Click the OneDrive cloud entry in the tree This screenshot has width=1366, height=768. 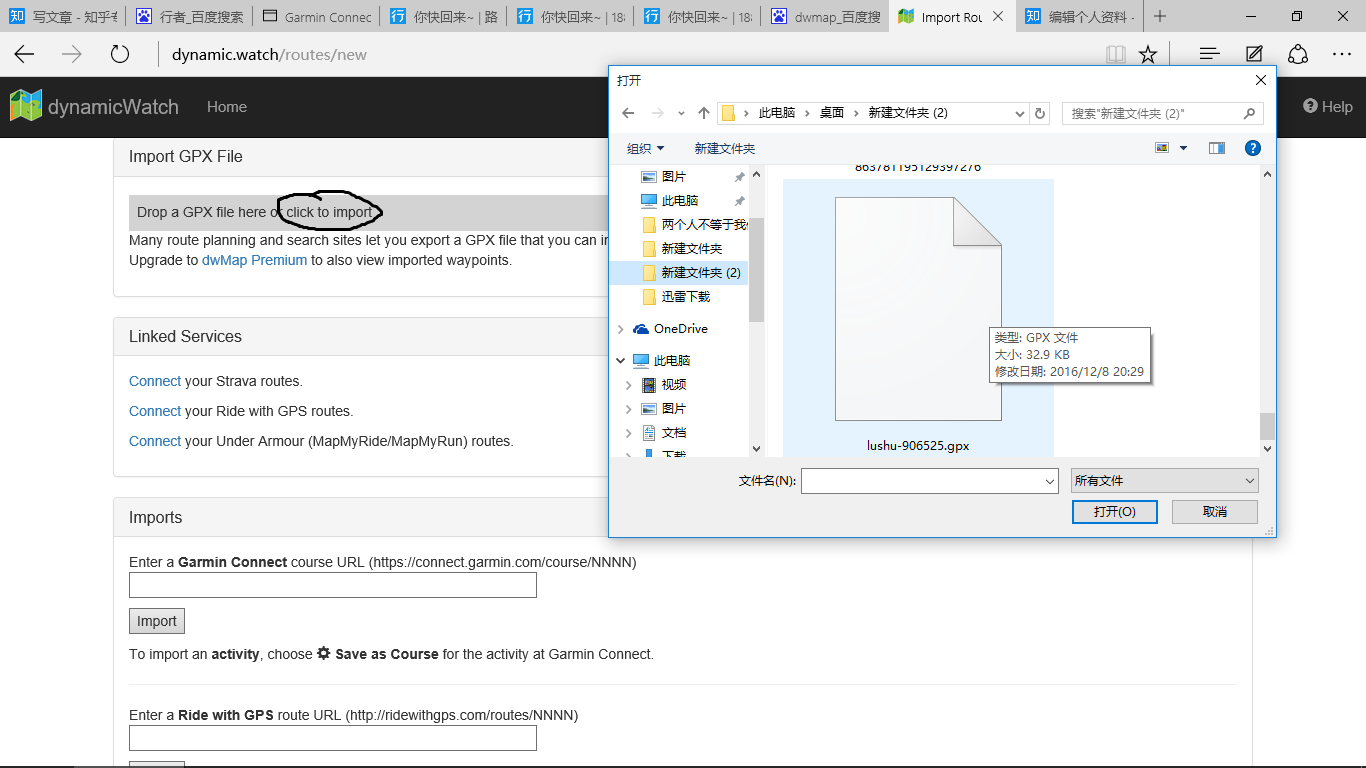(680, 329)
